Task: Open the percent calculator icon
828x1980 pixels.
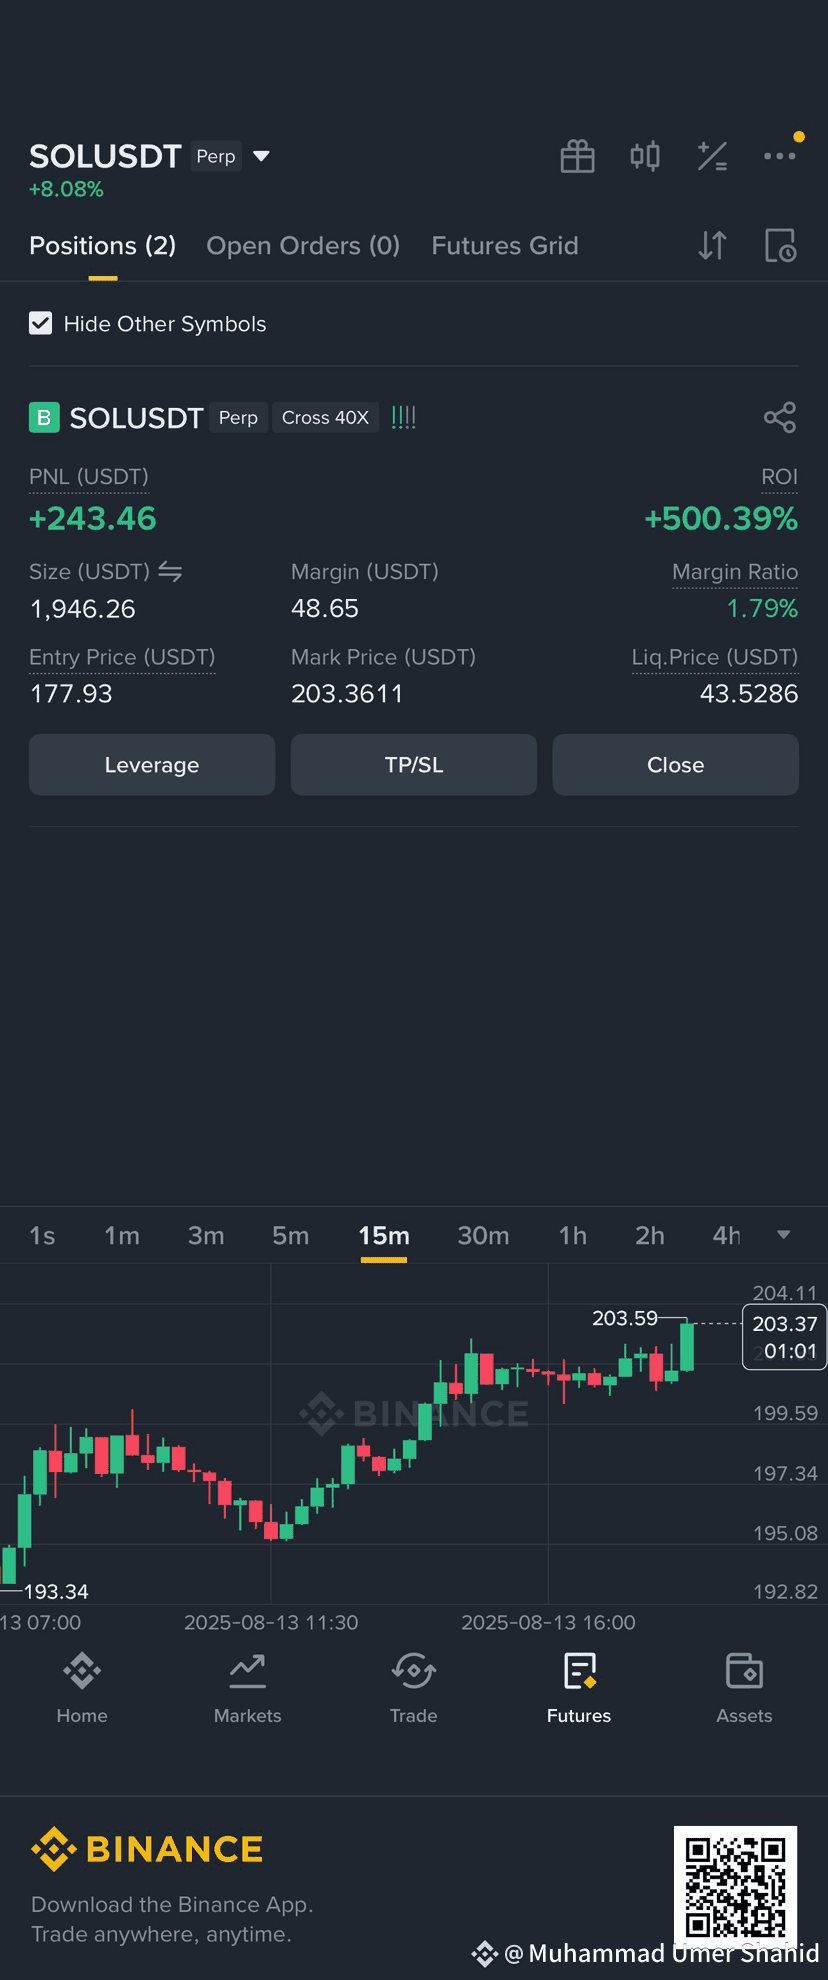Action: click(712, 156)
